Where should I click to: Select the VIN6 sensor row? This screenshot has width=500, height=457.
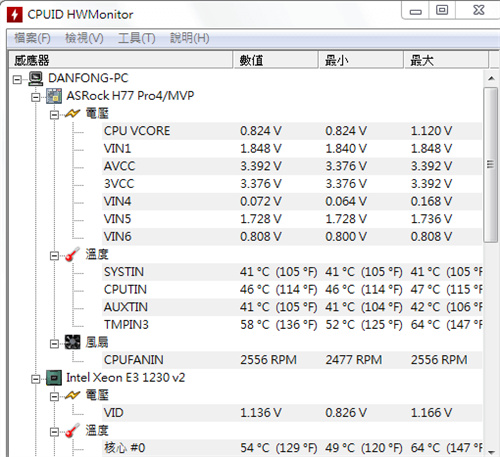point(292,237)
